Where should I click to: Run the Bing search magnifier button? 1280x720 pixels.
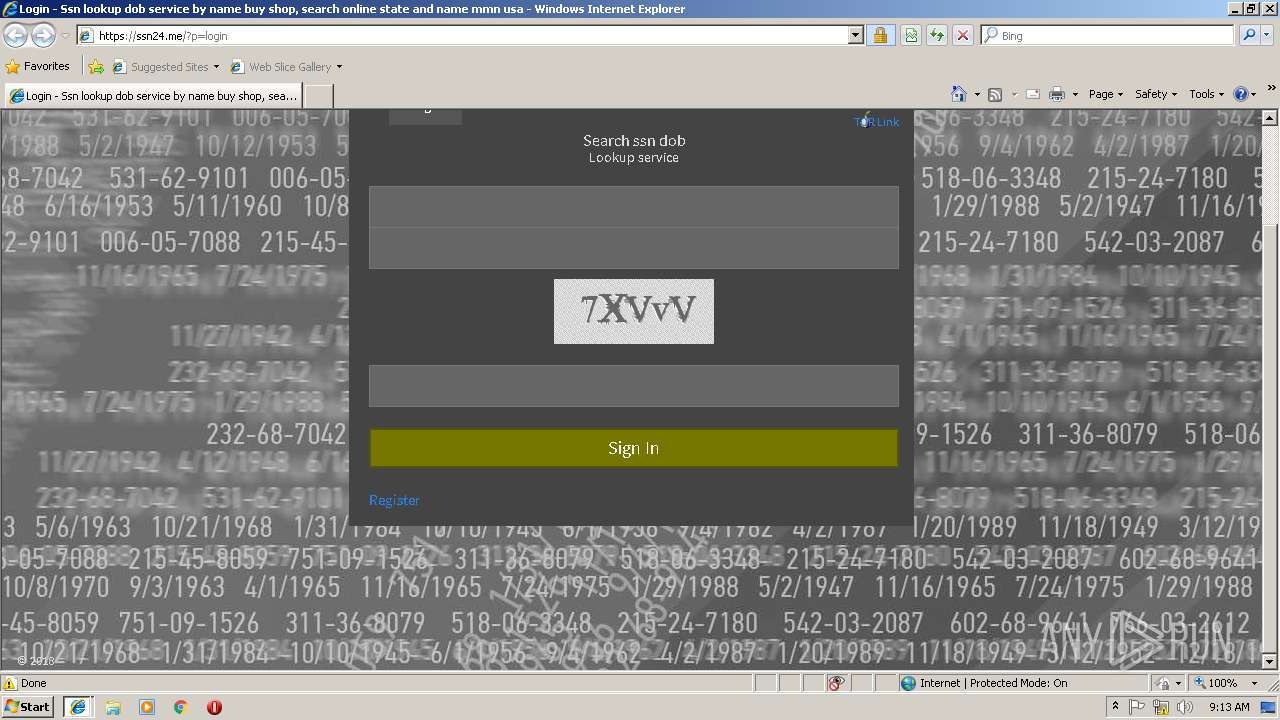click(1248, 36)
